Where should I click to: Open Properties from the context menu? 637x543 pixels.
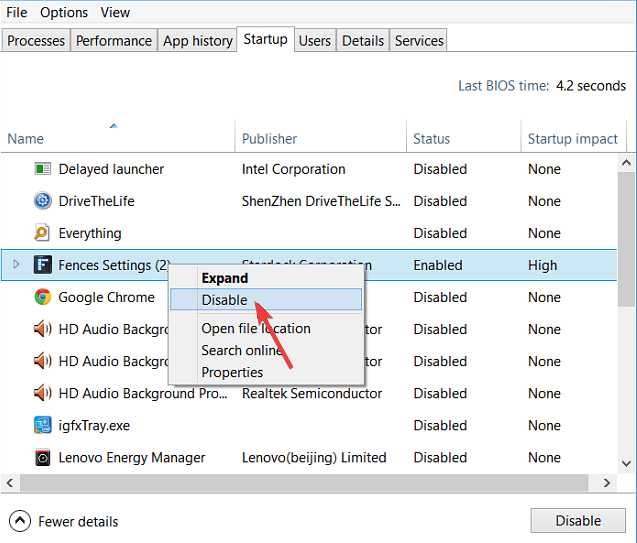click(x=232, y=372)
